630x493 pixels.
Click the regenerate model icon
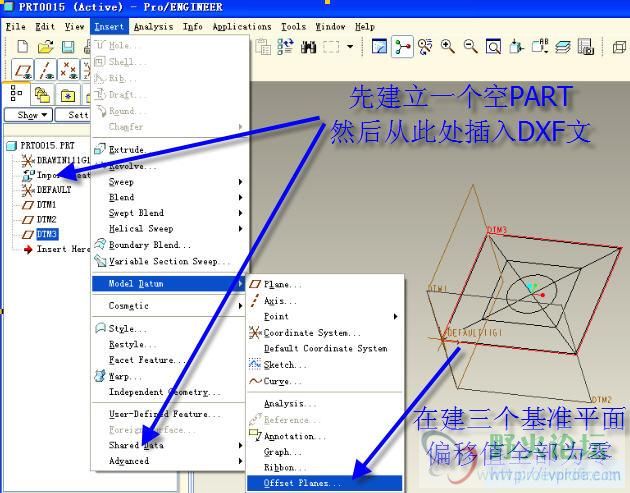pyautogui.click(x=285, y=47)
